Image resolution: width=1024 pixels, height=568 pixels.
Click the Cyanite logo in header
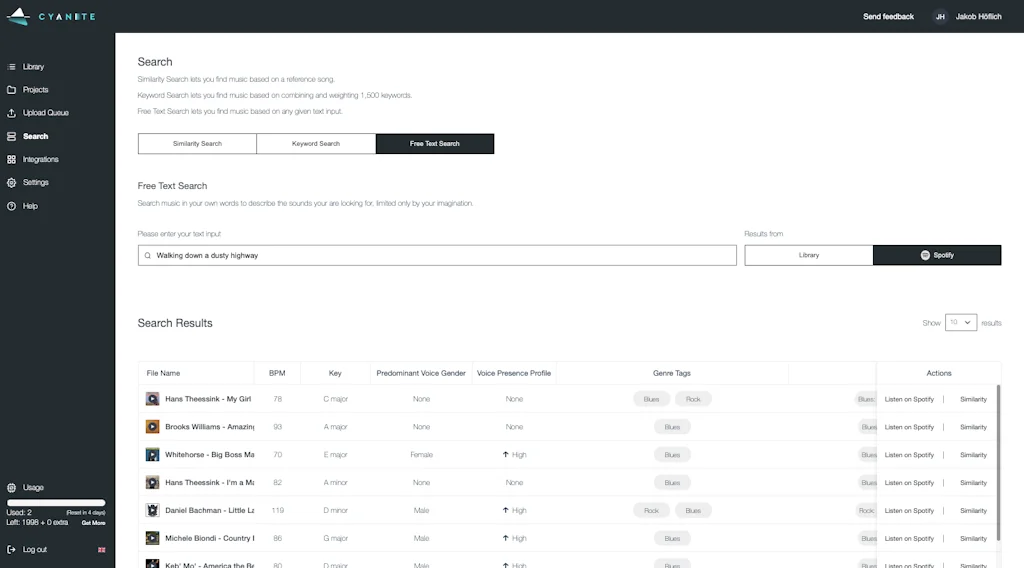(x=51, y=16)
